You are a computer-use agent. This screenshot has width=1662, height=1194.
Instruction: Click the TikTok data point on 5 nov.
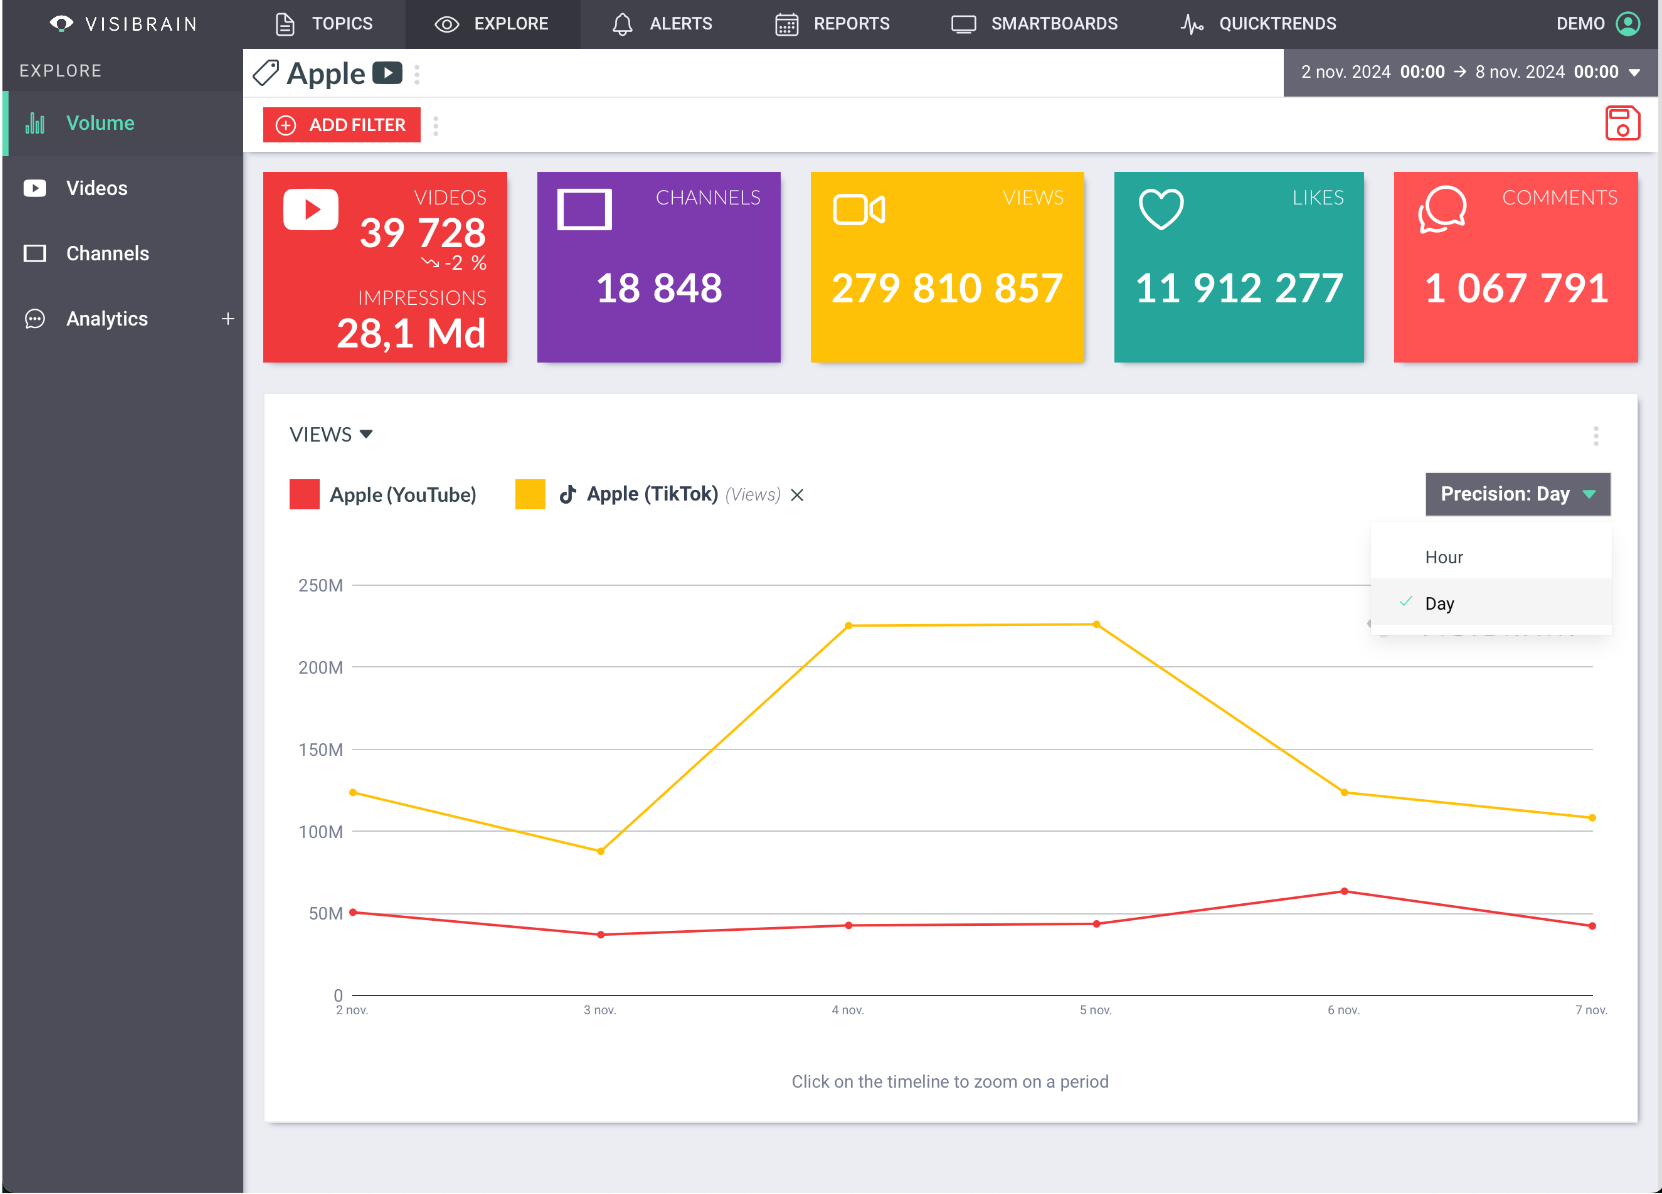(1097, 625)
